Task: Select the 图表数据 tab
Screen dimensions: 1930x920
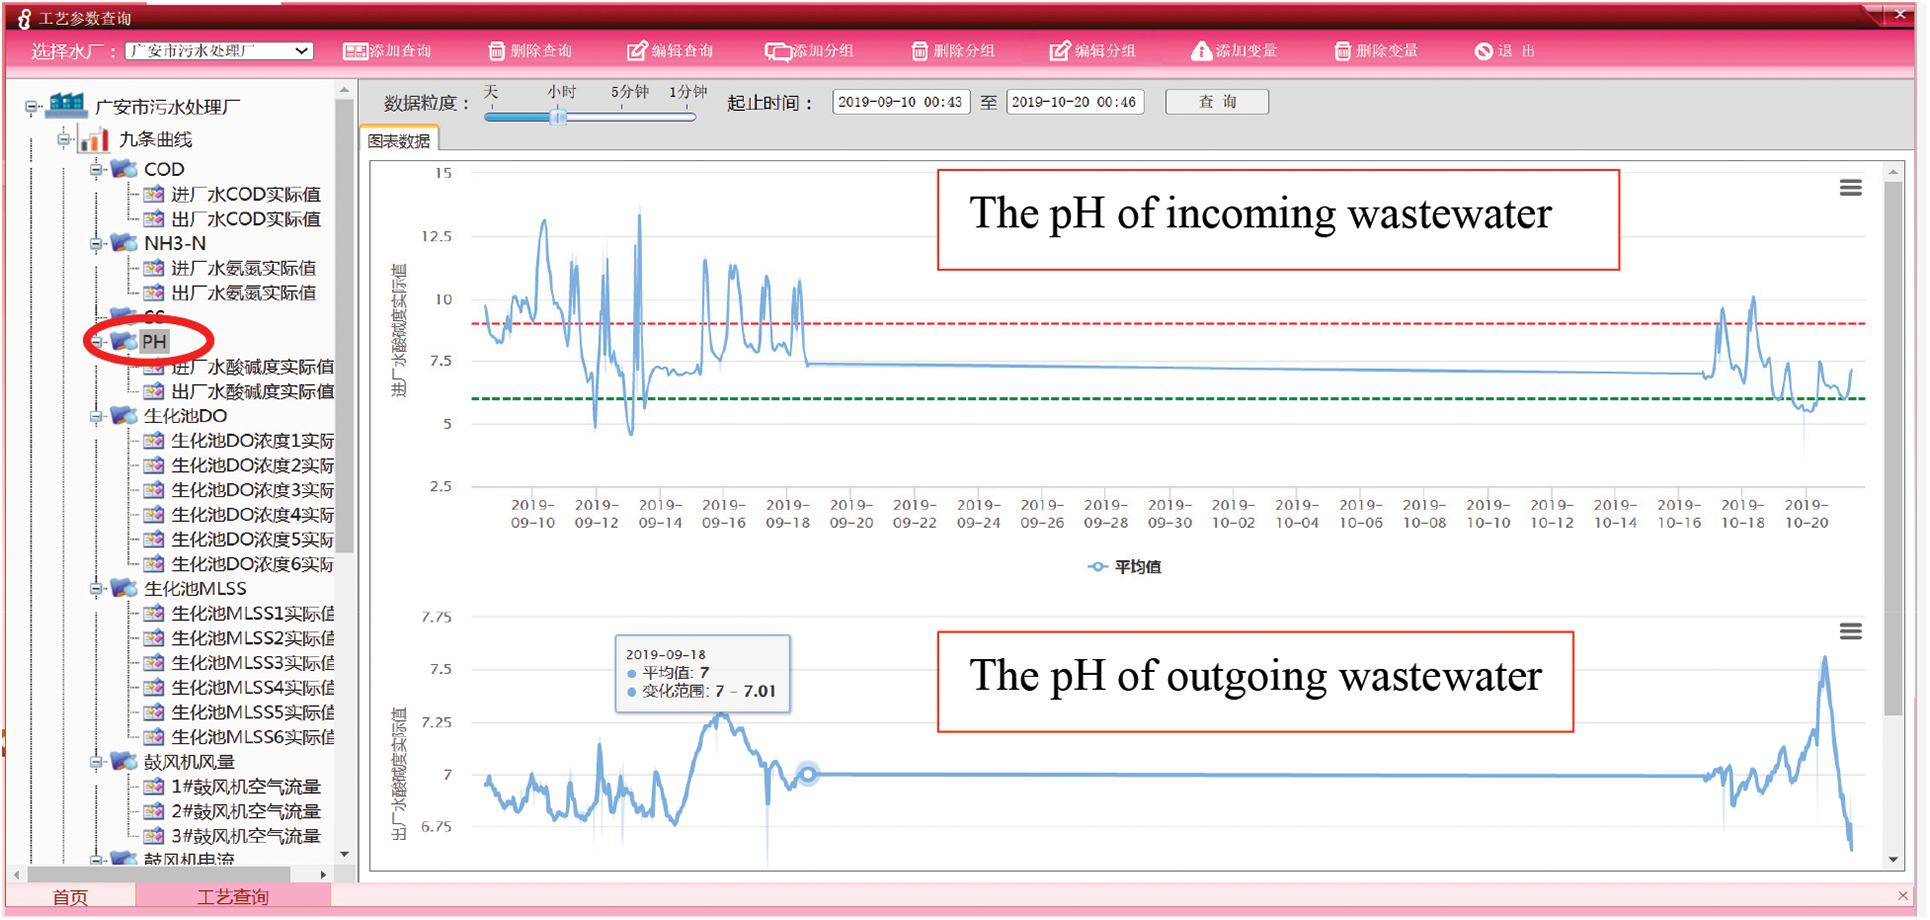Action: pos(399,141)
